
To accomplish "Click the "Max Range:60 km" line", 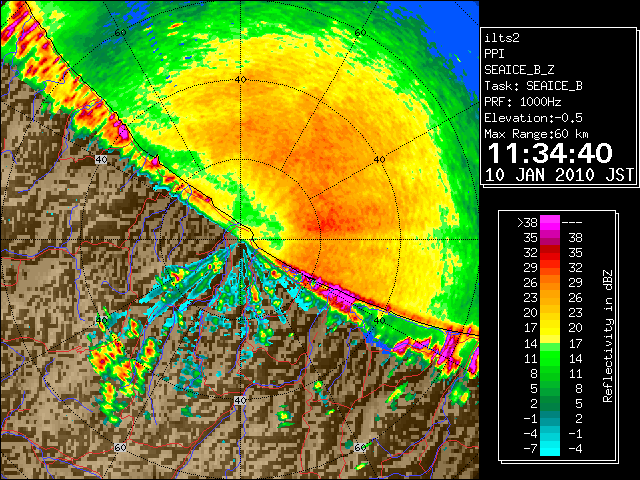I will coord(536,134).
